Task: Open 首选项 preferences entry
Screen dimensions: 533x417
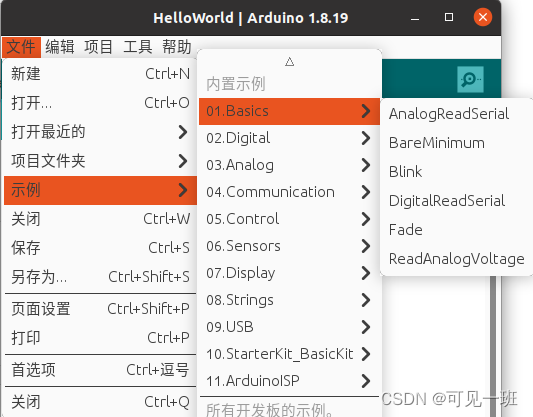Action: click(x=100, y=370)
